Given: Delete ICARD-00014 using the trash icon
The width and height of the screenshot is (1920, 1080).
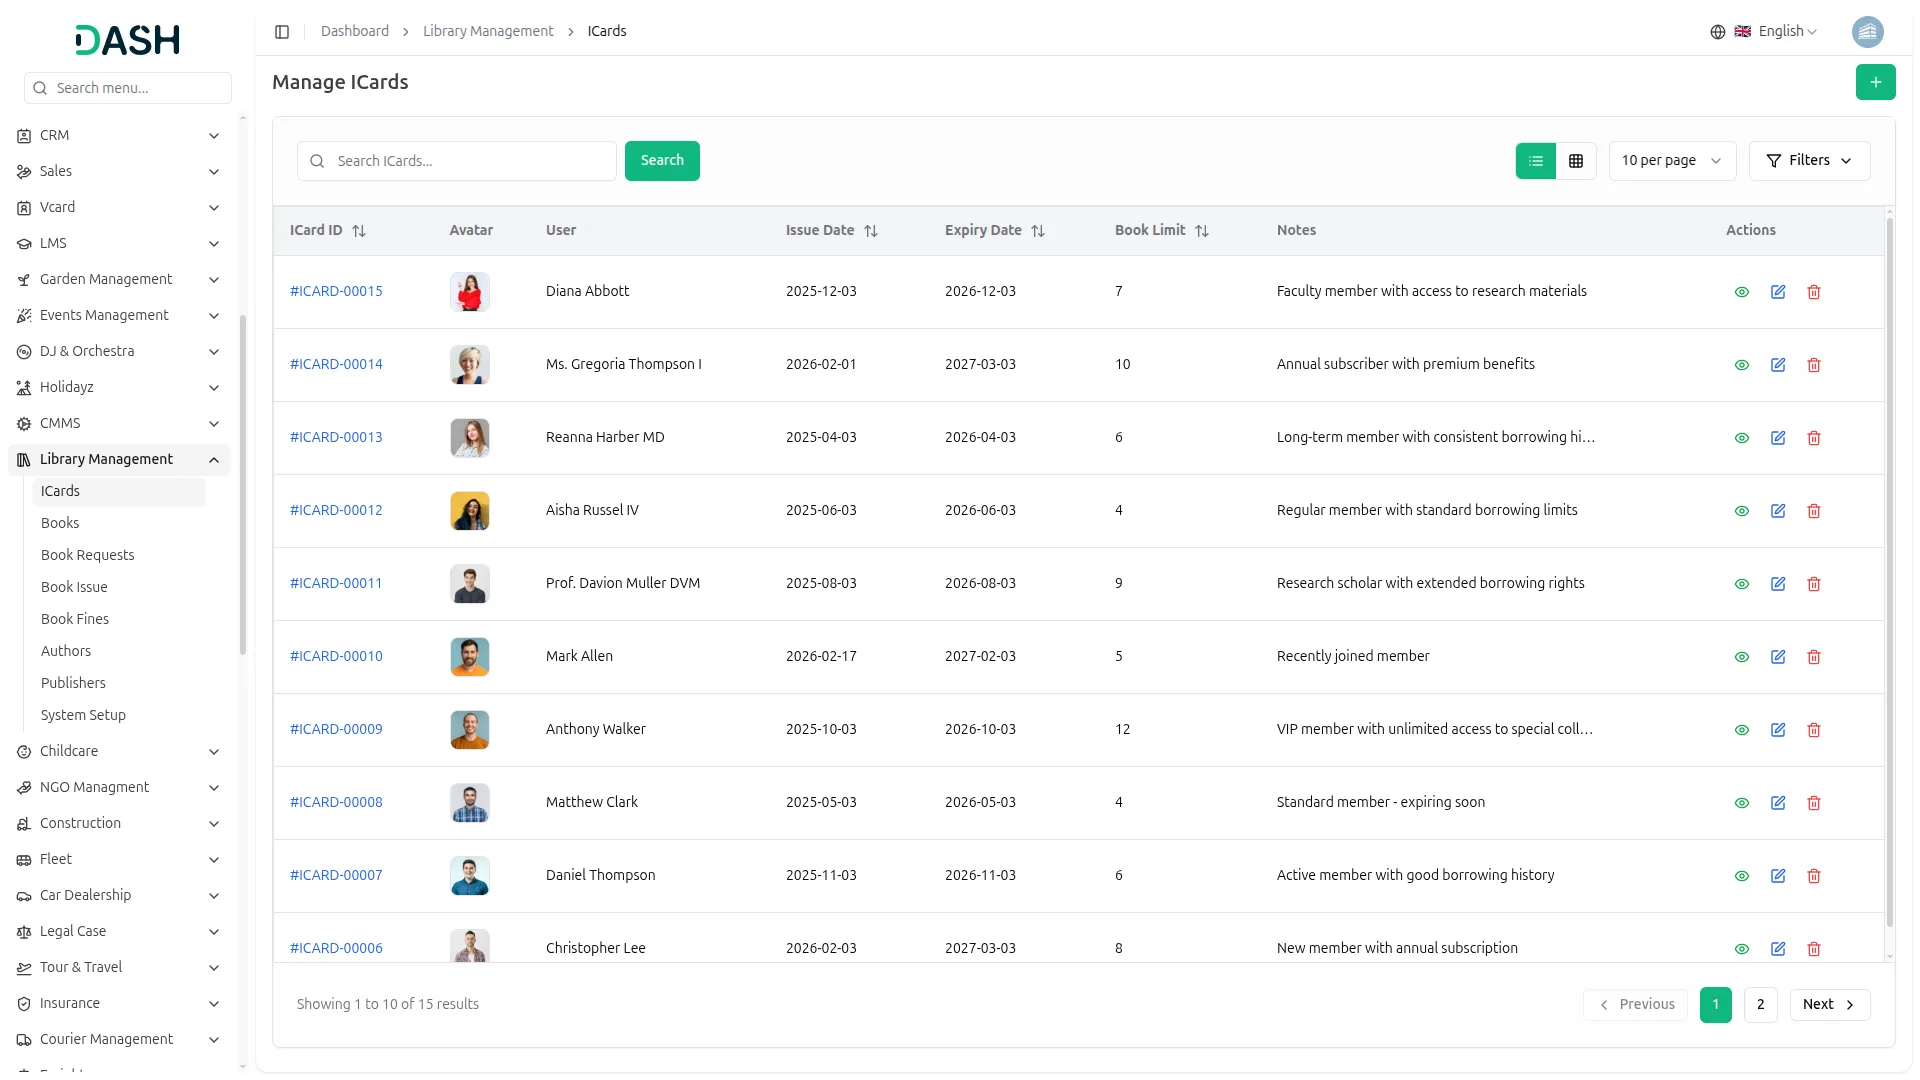Looking at the screenshot, I should click(1814, 365).
